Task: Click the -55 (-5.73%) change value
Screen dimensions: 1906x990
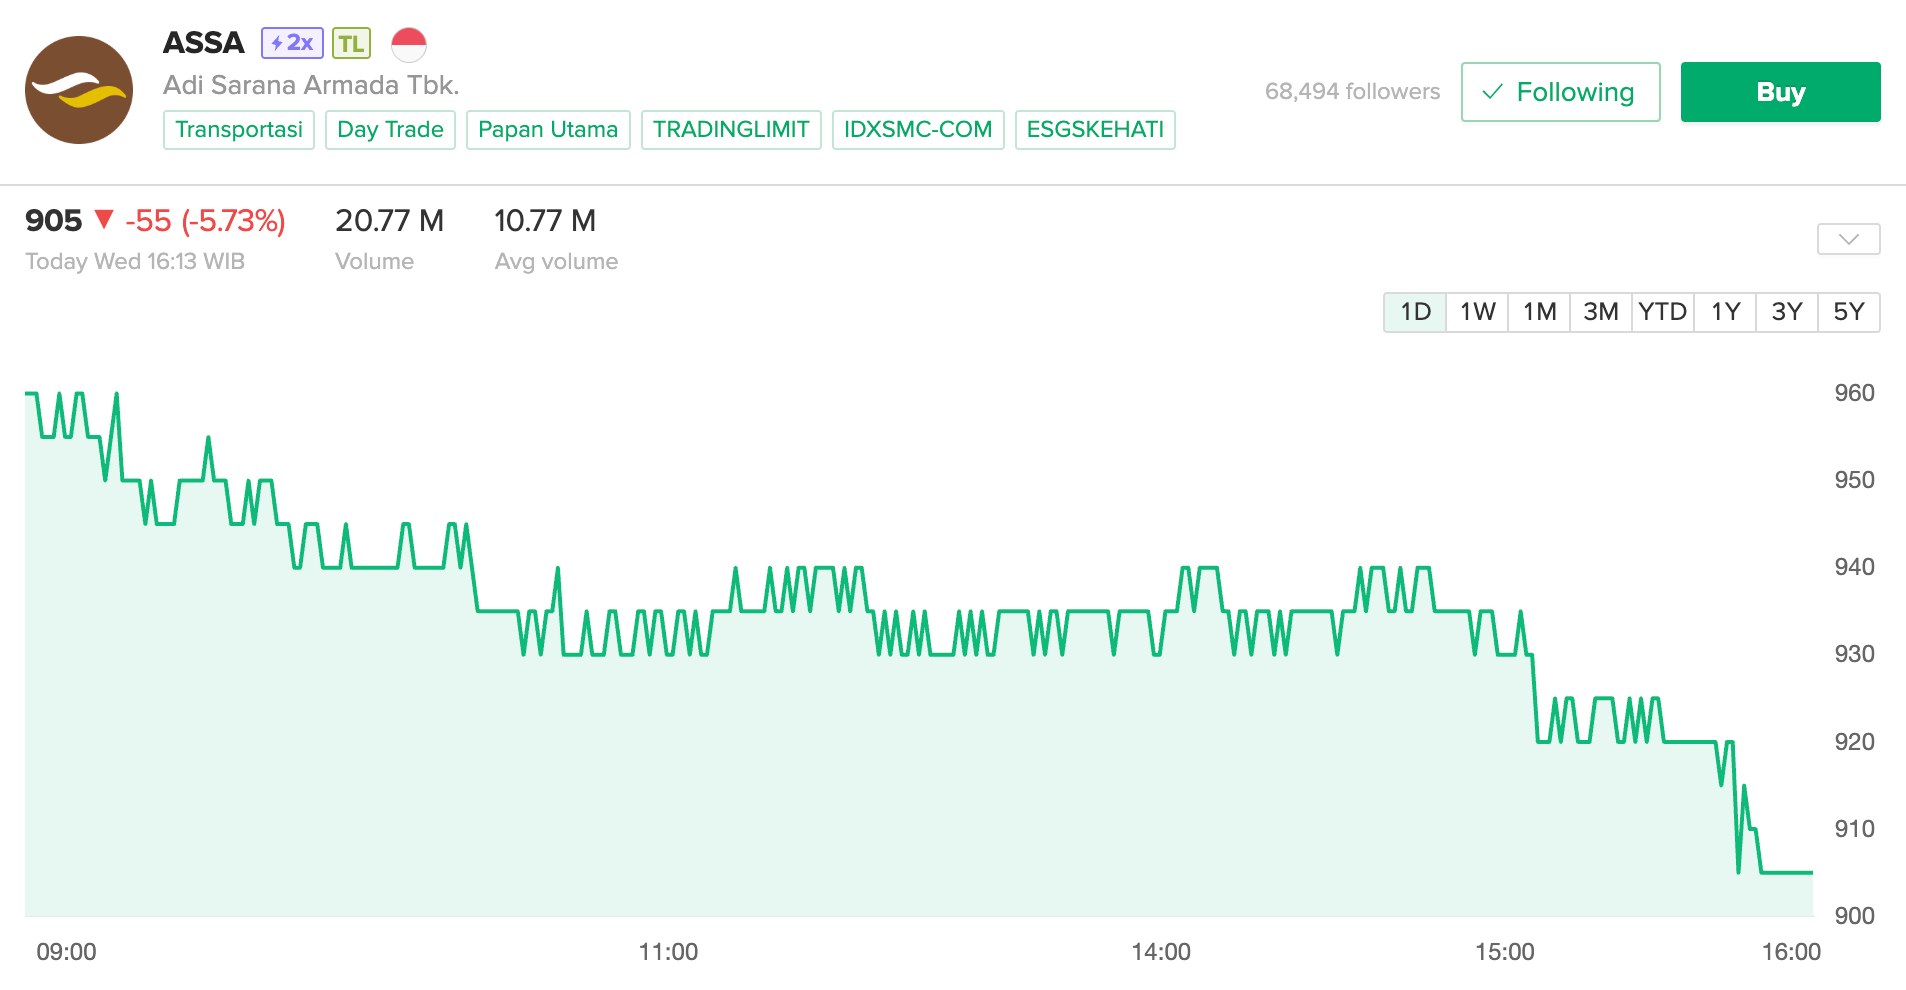Action: 205,220
